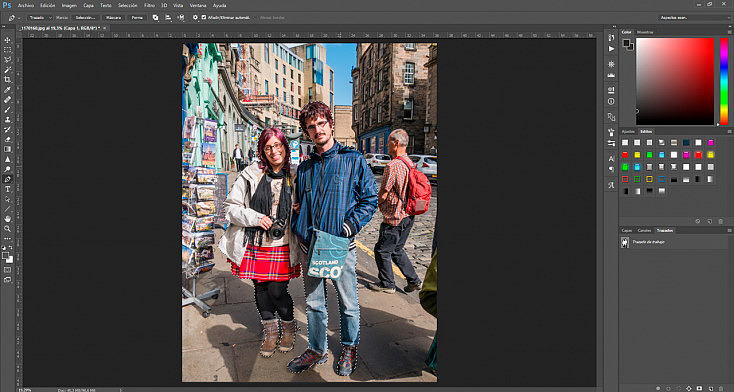Open the Filtro menu
Viewport: 734px width, 392px height.
click(x=149, y=6)
